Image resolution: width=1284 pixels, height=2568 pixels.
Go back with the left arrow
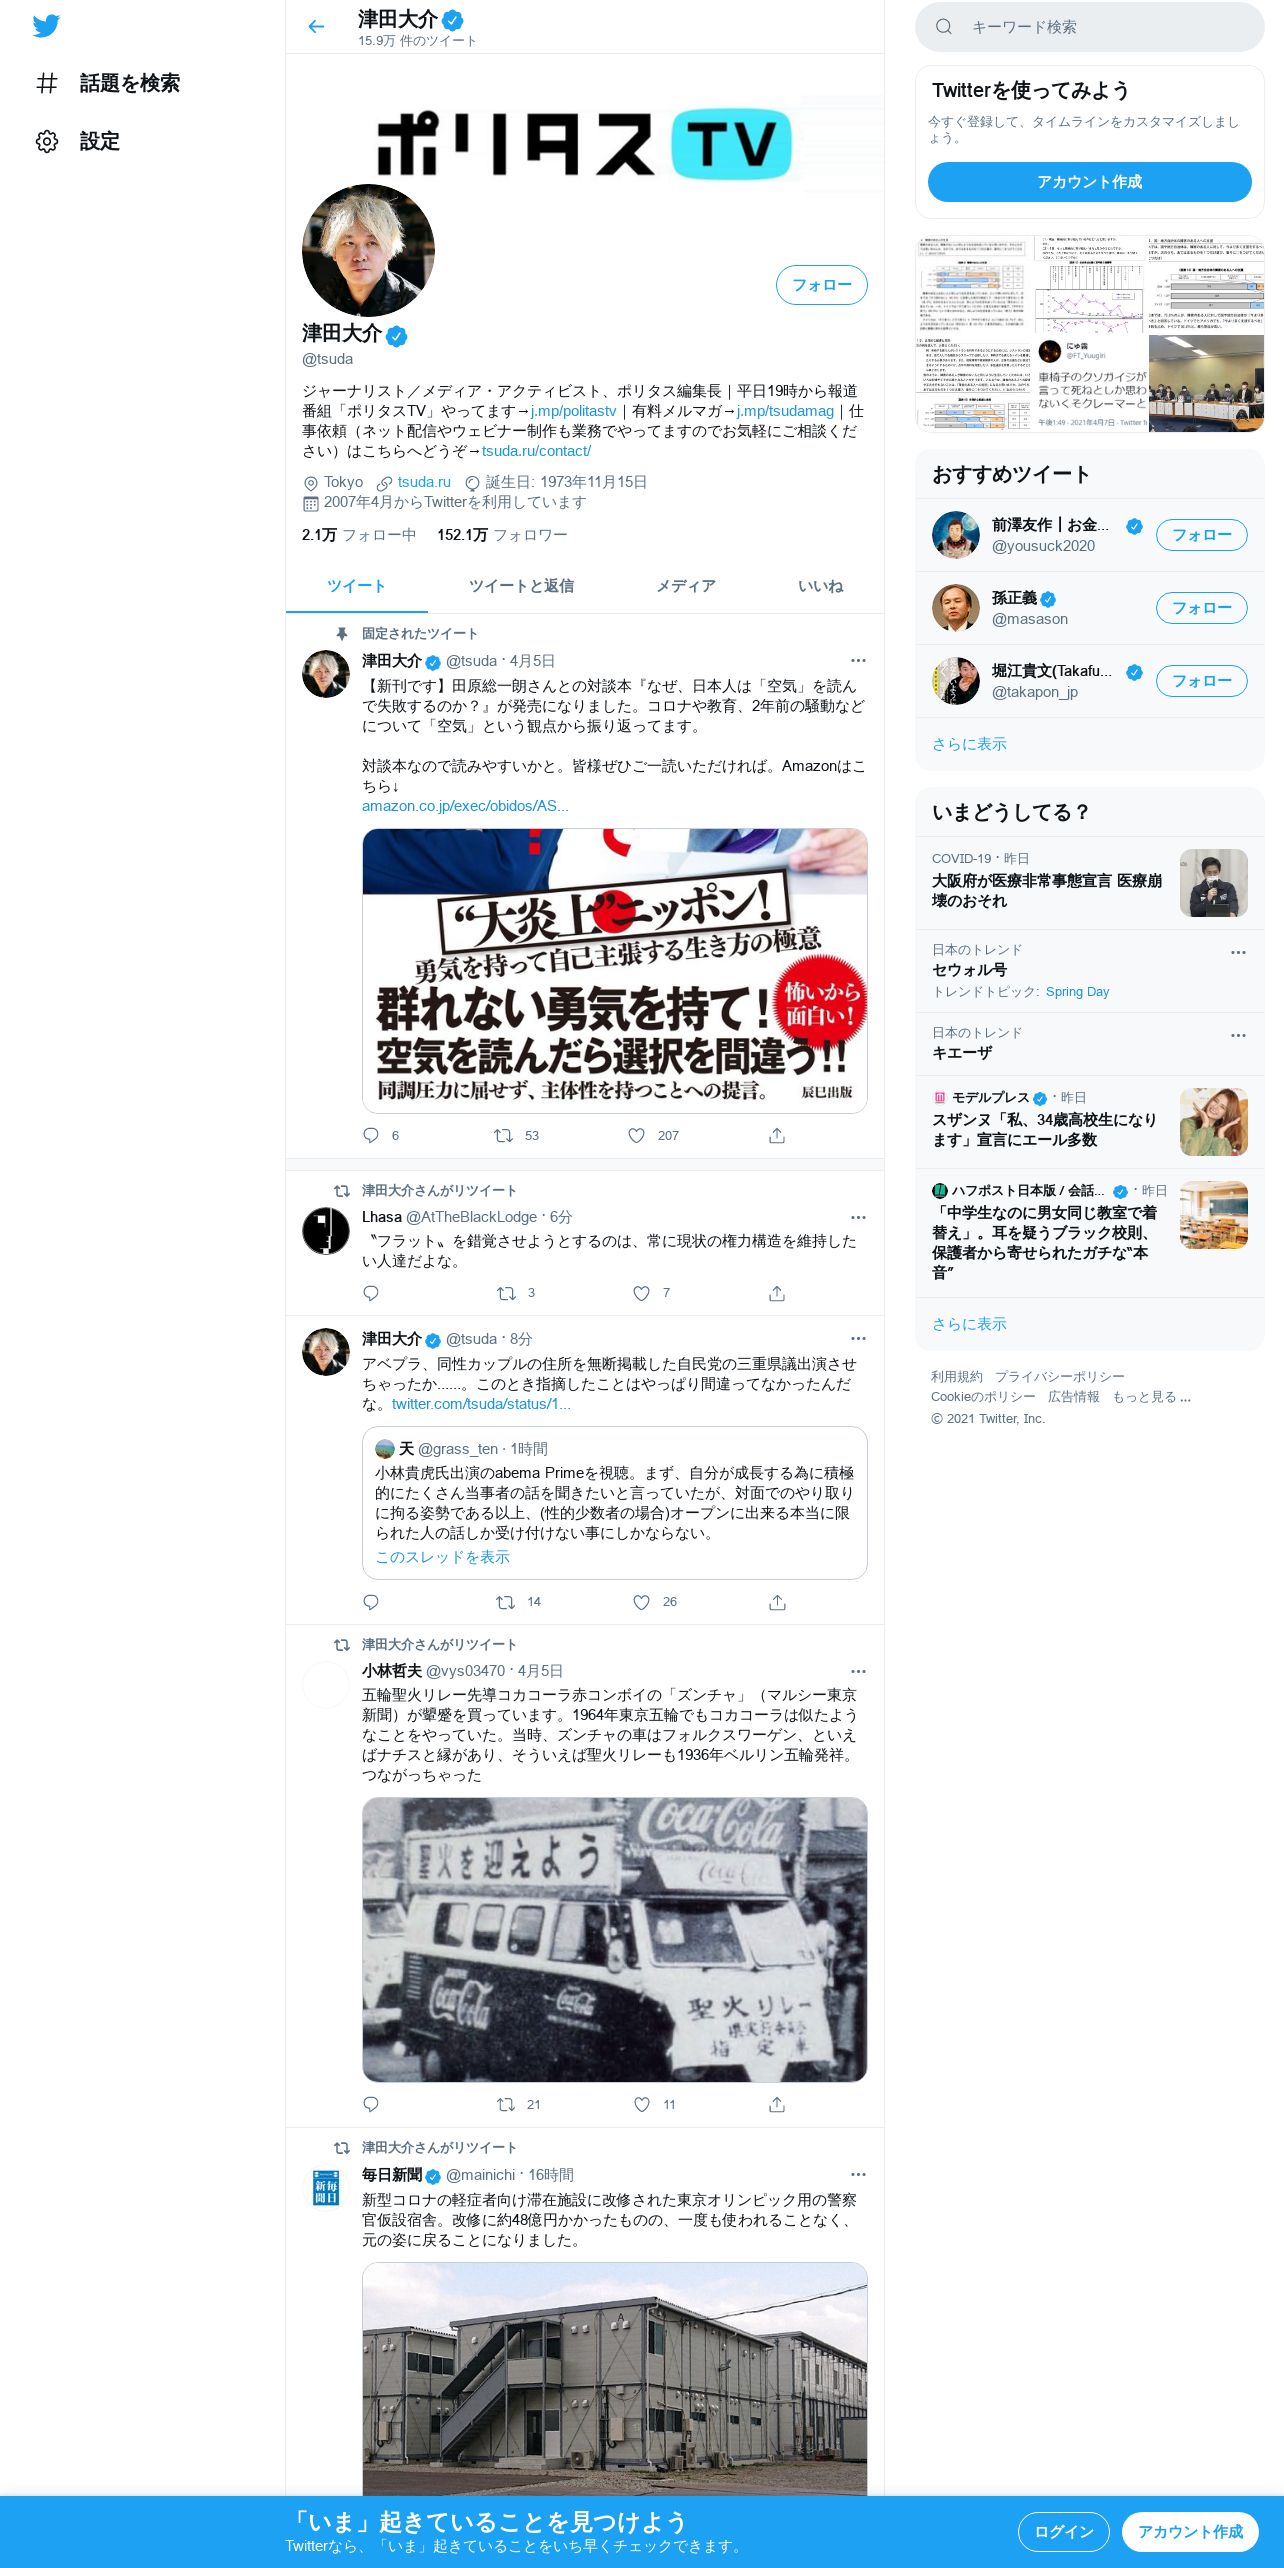(x=316, y=27)
